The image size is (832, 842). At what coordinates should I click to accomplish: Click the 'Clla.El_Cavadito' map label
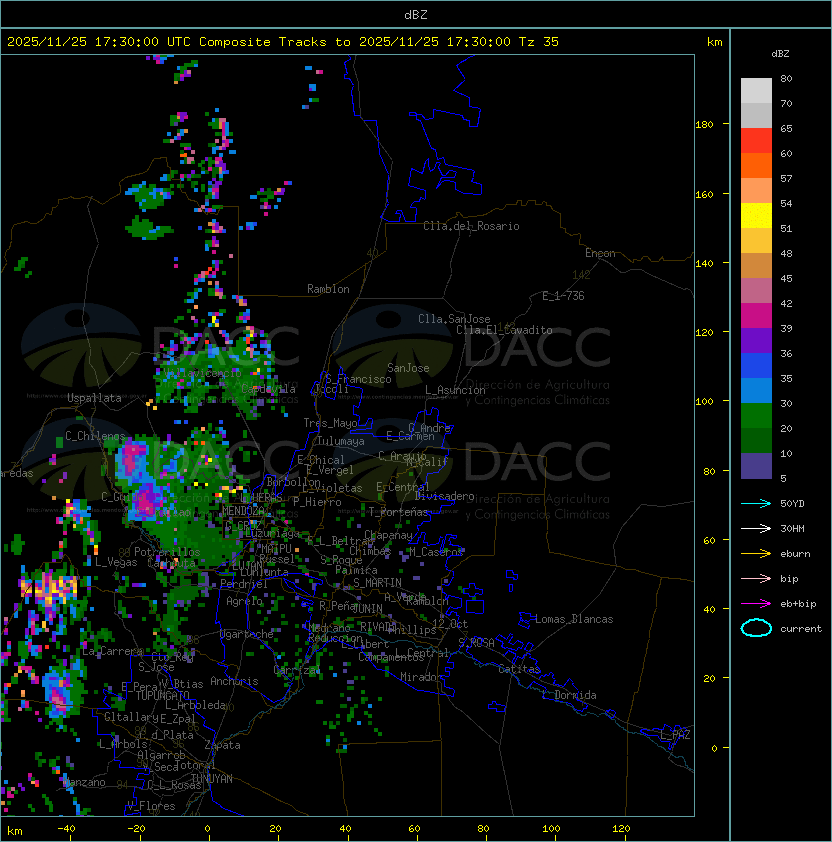tap(504, 330)
